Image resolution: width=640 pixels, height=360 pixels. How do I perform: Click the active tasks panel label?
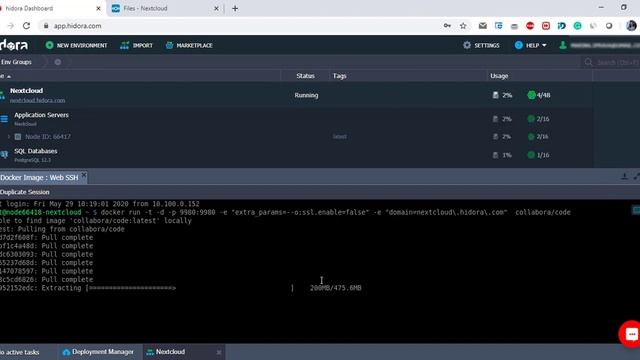tap(20, 352)
